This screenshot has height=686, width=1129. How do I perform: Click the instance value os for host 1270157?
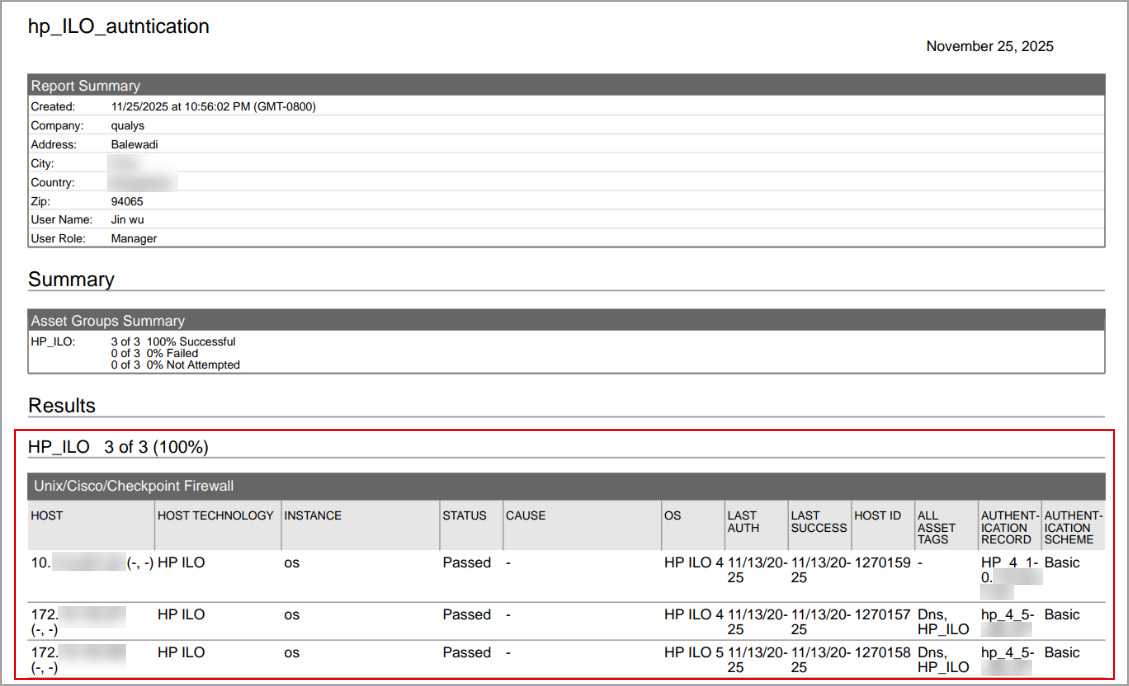click(292, 615)
